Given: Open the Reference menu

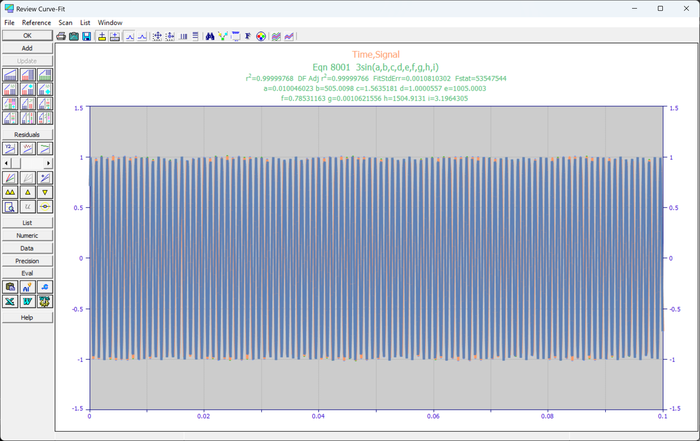Looking at the screenshot, I should [x=36, y=23].
